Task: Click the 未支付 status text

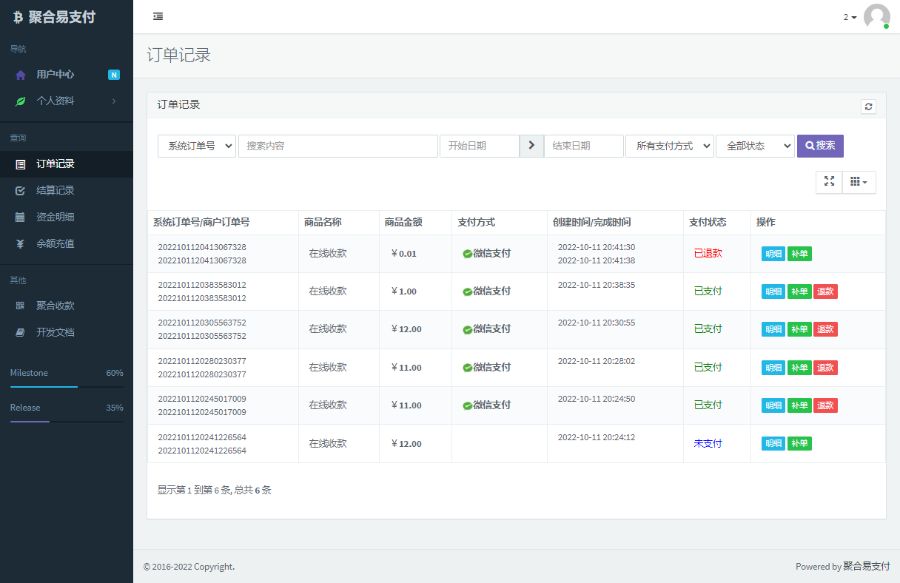Action: (x=708, y=444)
